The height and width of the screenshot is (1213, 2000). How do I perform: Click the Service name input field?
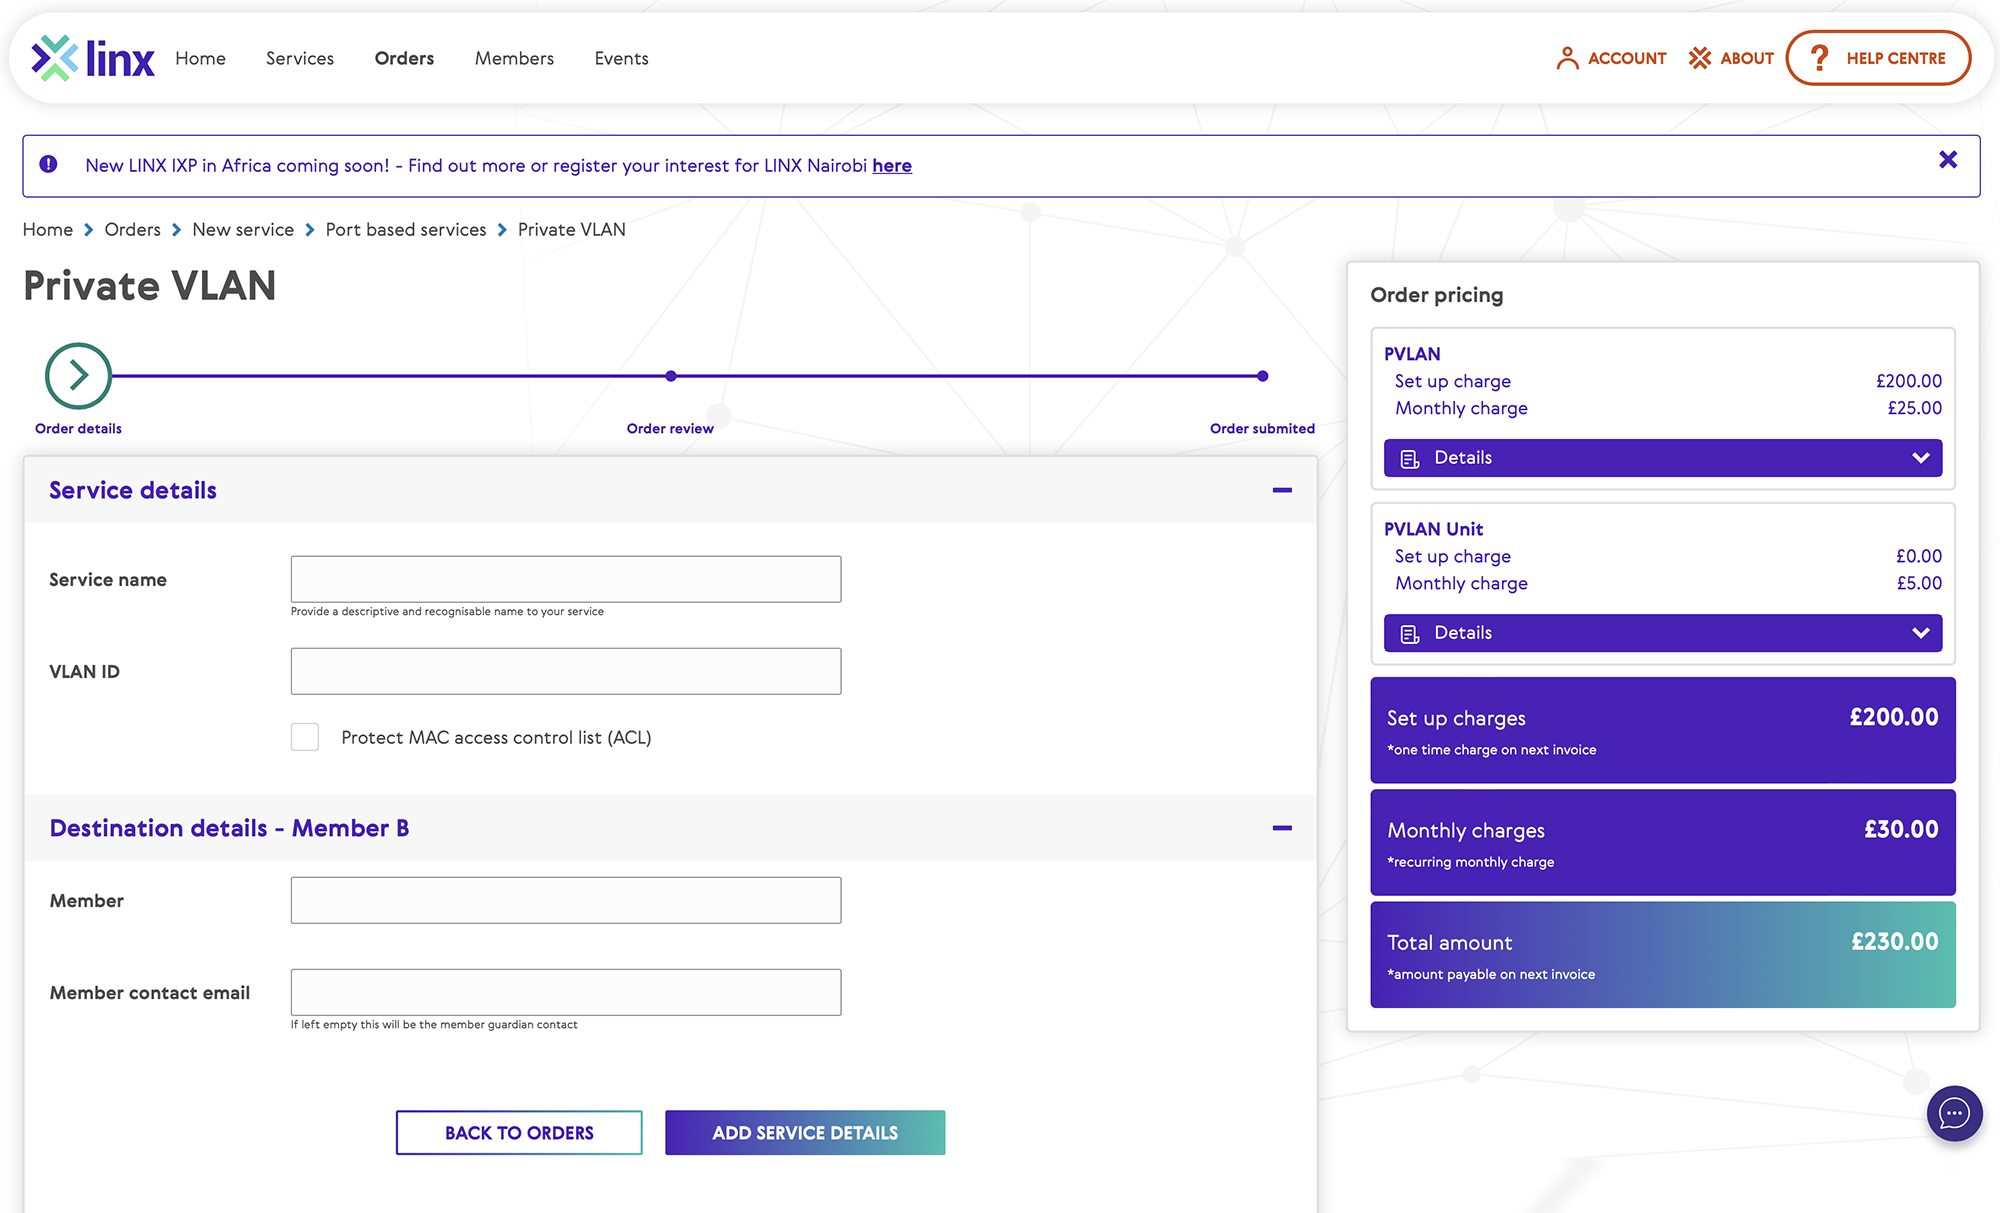pyautogui.click(x=565, y=578)
